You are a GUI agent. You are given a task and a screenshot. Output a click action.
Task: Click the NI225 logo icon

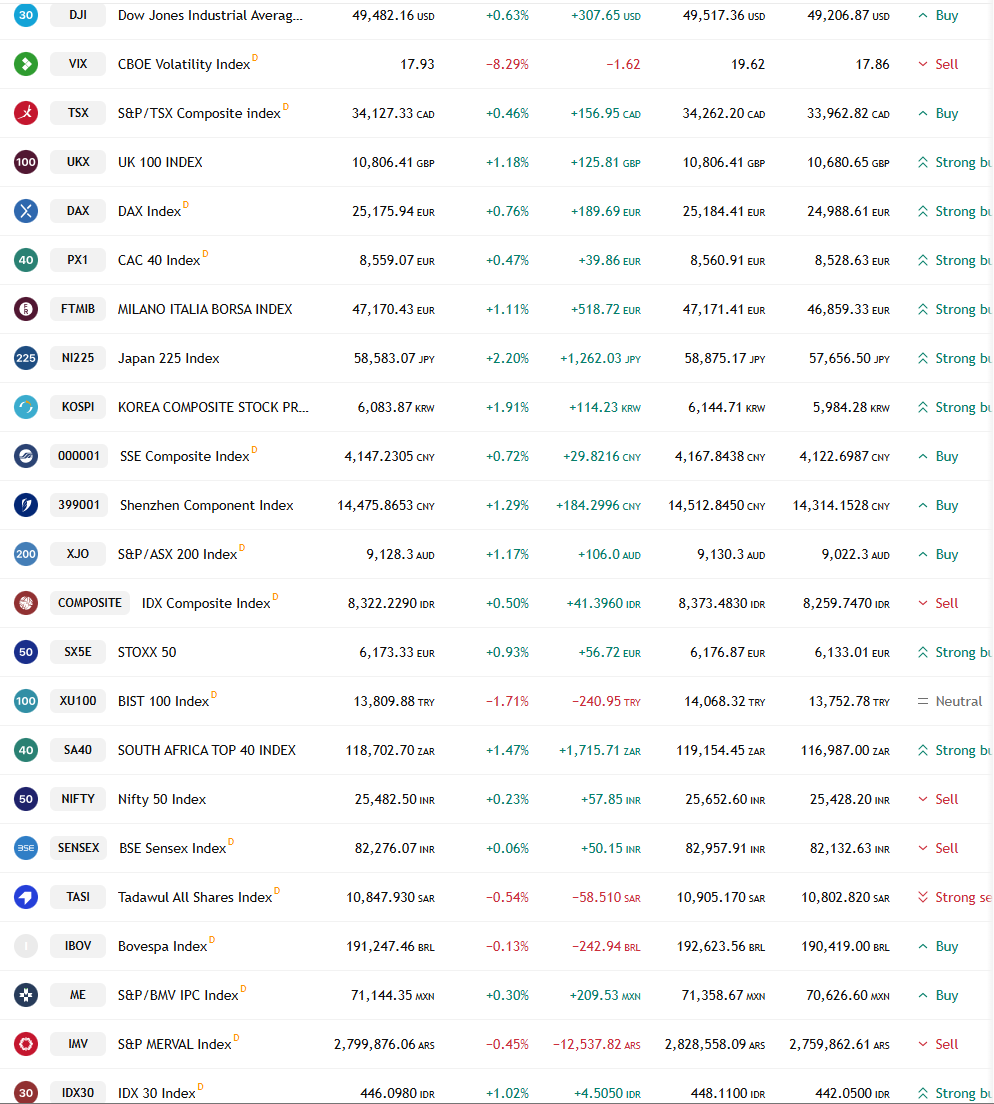[26, 358]
